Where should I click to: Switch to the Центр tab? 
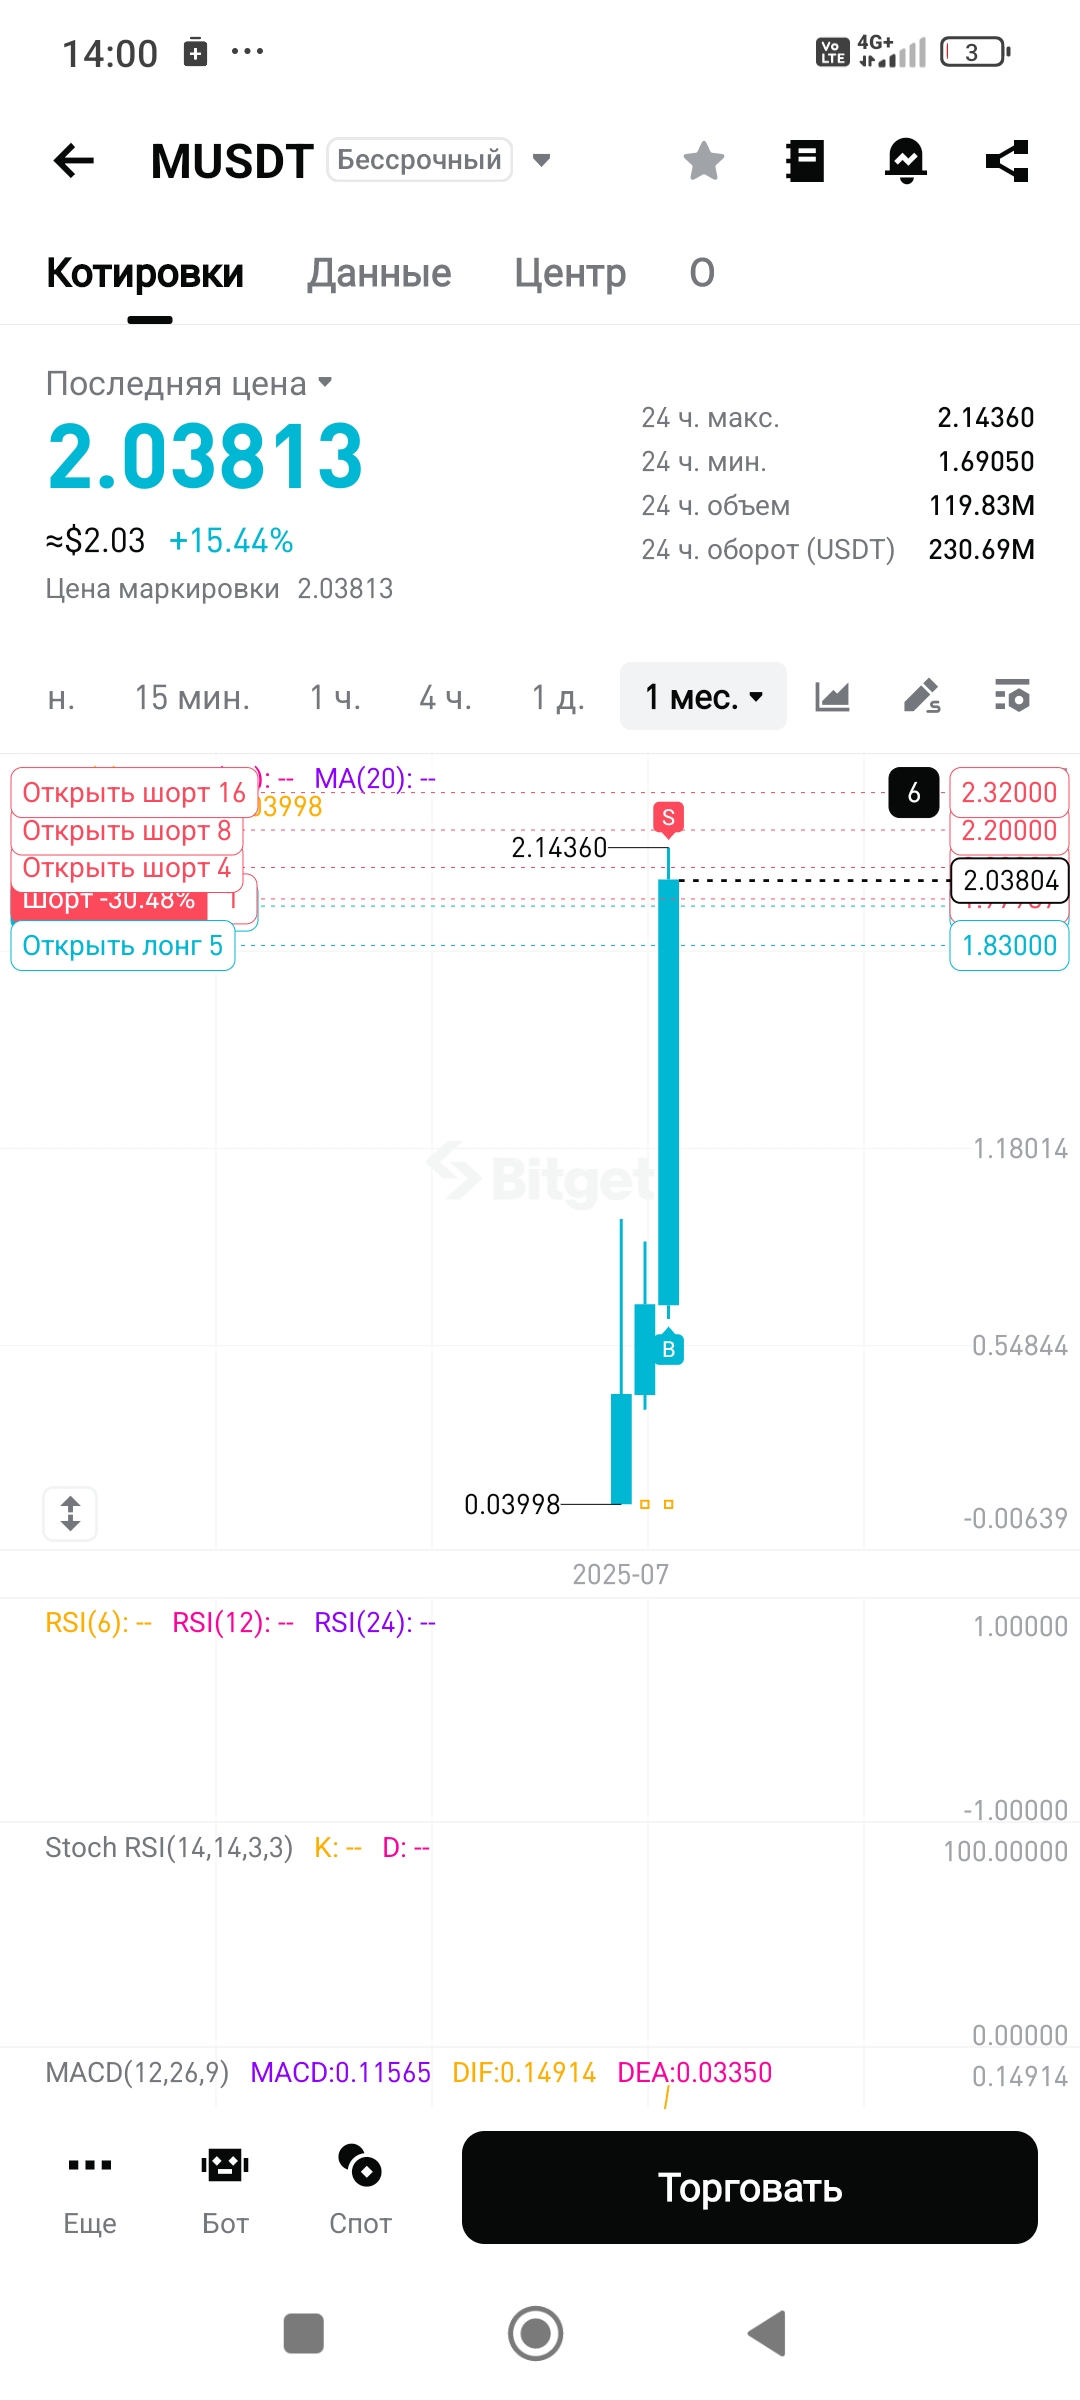570,273
